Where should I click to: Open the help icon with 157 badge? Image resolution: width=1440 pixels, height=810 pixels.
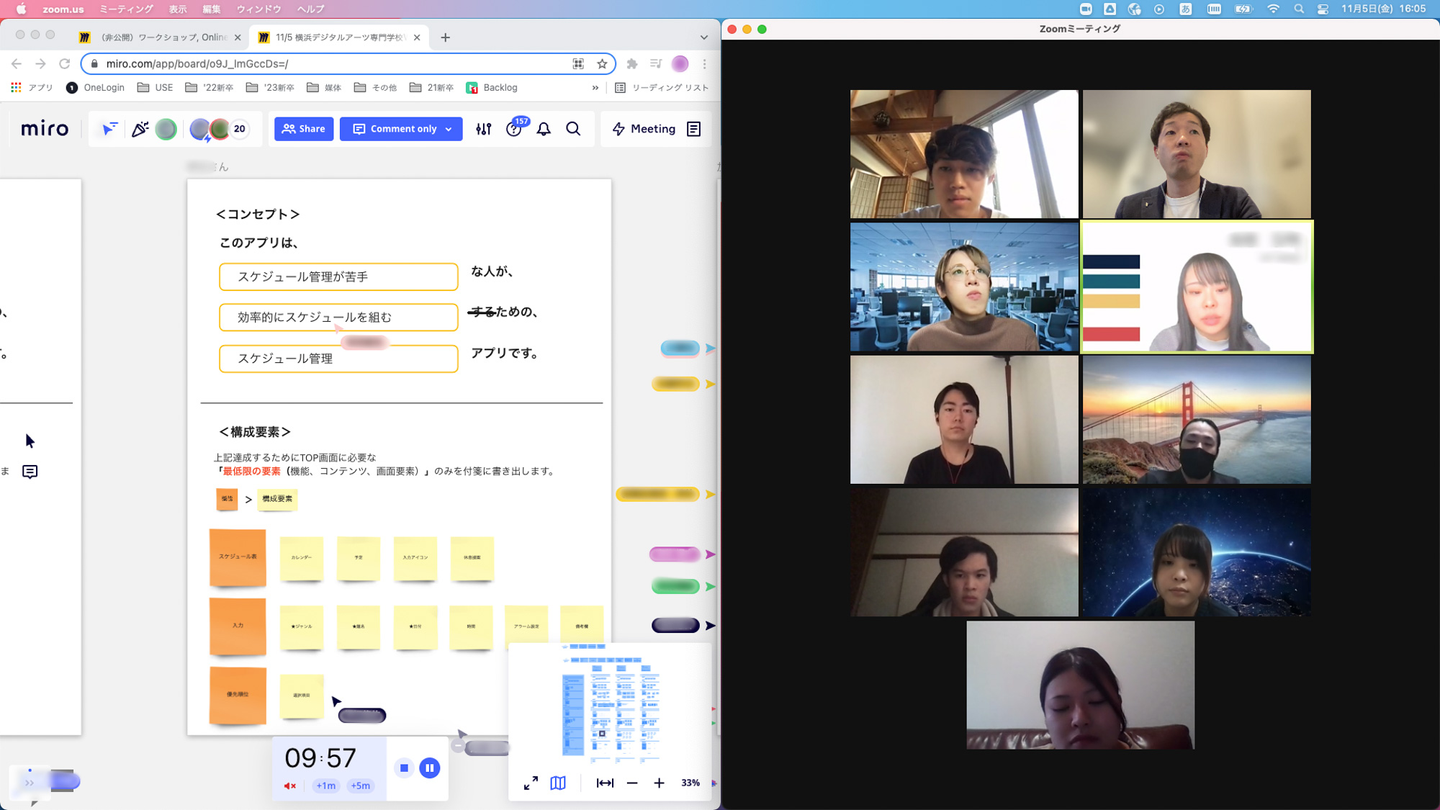pos(514,129)
